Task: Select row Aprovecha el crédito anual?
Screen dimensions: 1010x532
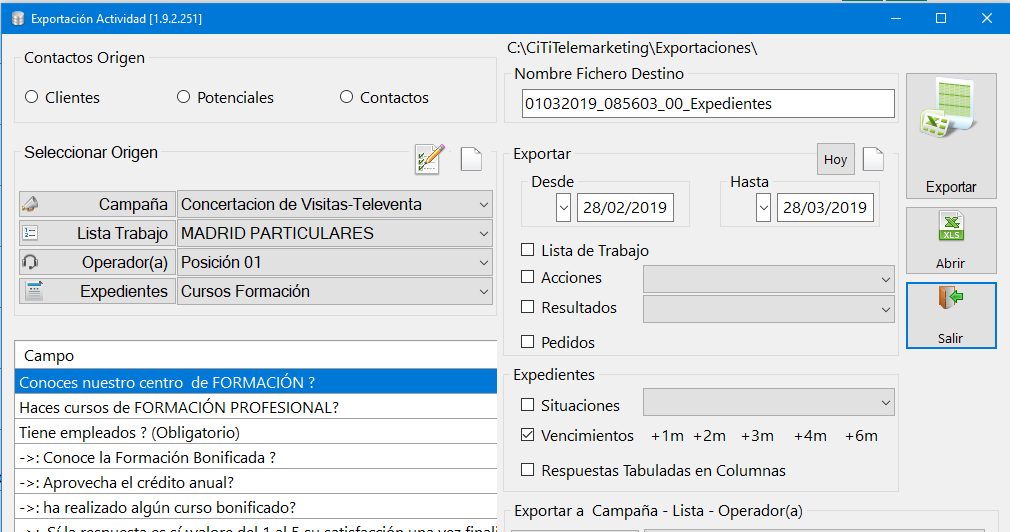Action: coord(256,482)
